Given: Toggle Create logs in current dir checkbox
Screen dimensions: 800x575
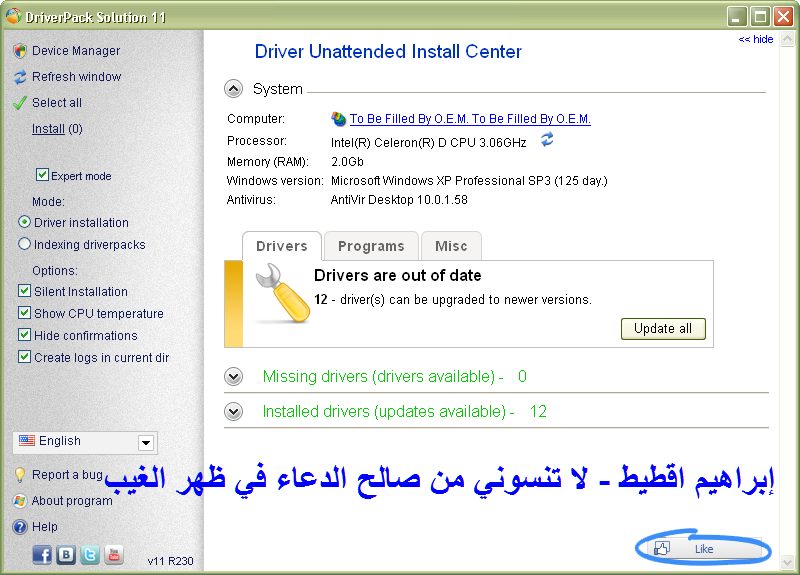Looking at the screenshot, I should 24,356.
